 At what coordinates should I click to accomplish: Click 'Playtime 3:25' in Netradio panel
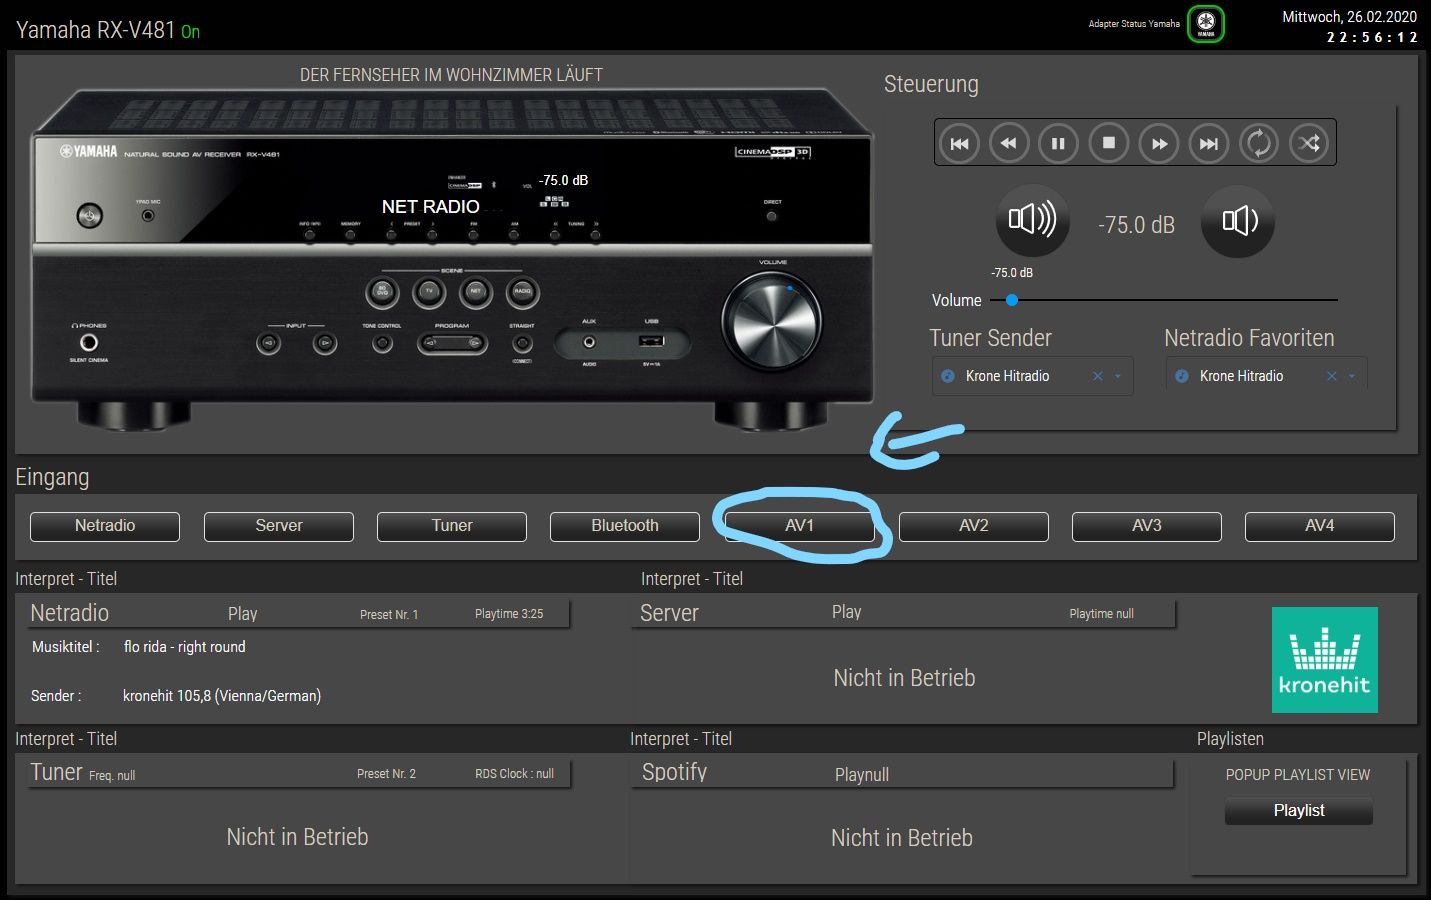pyautogui.click(x=509, y=614)
